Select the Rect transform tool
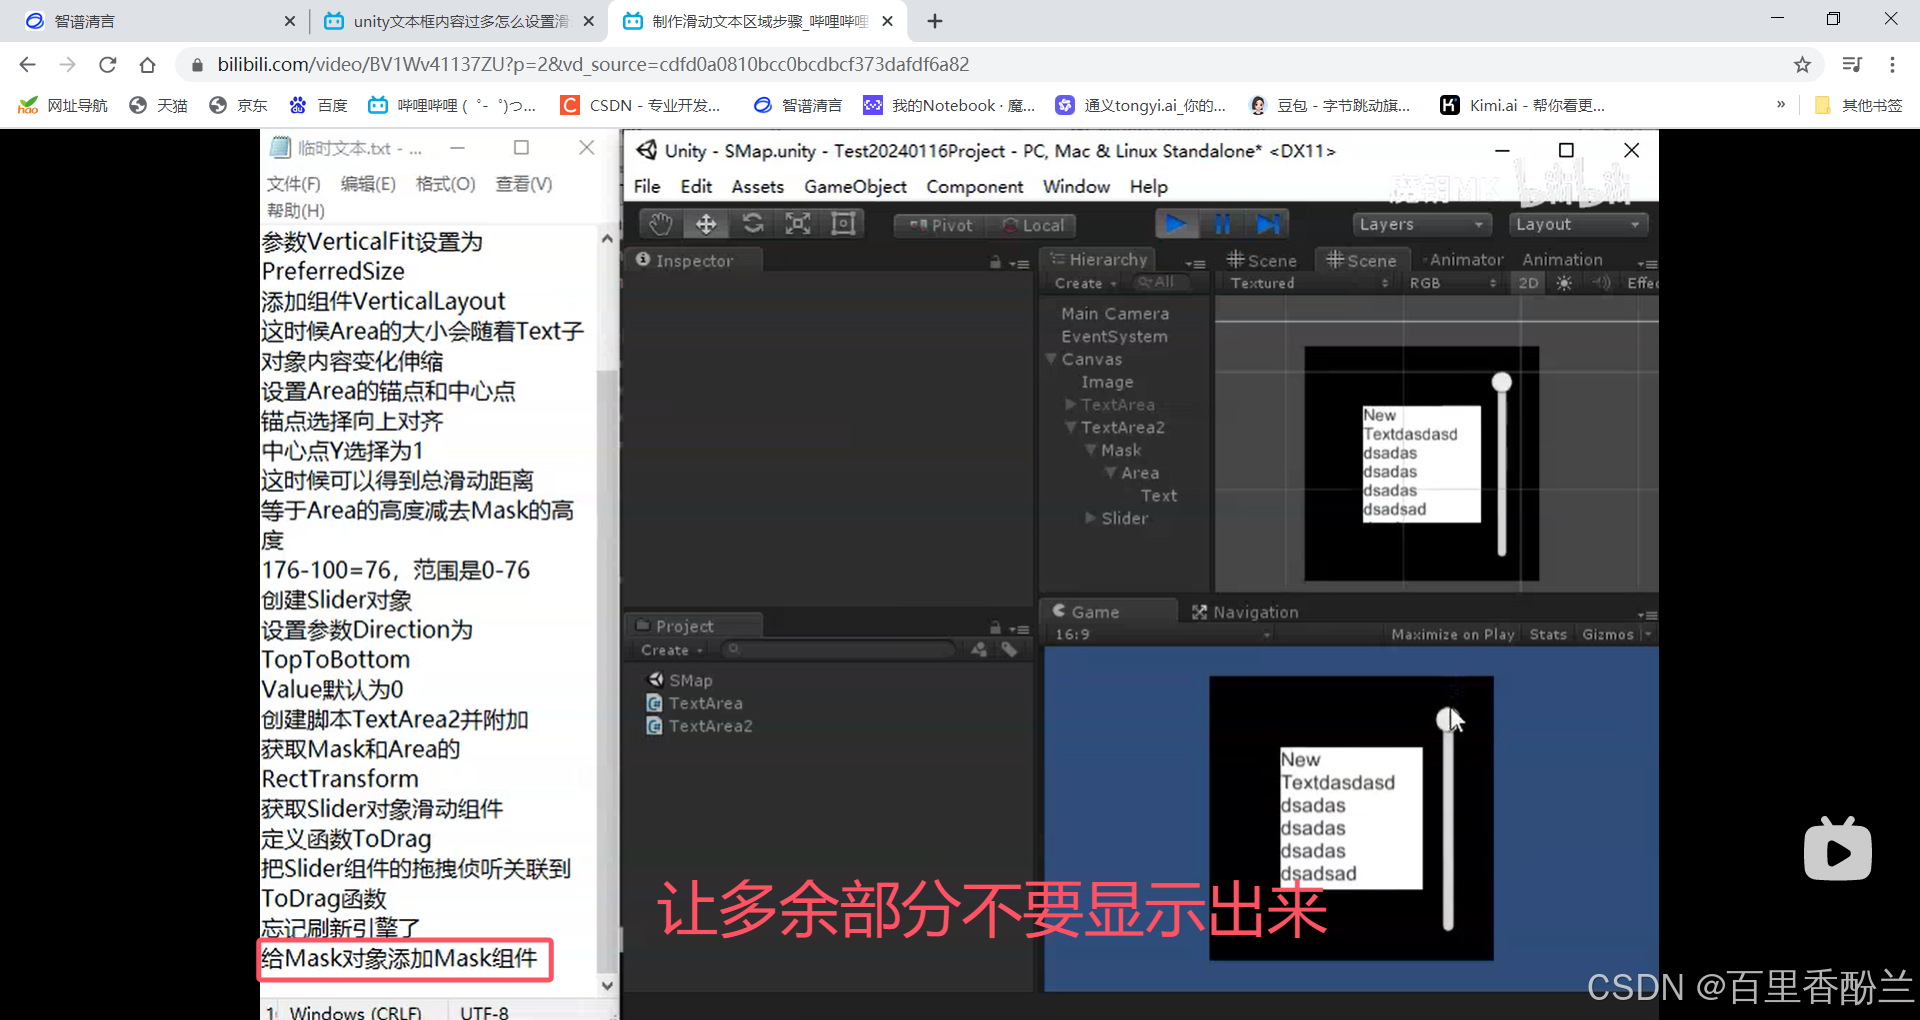 tap(843, 224)
